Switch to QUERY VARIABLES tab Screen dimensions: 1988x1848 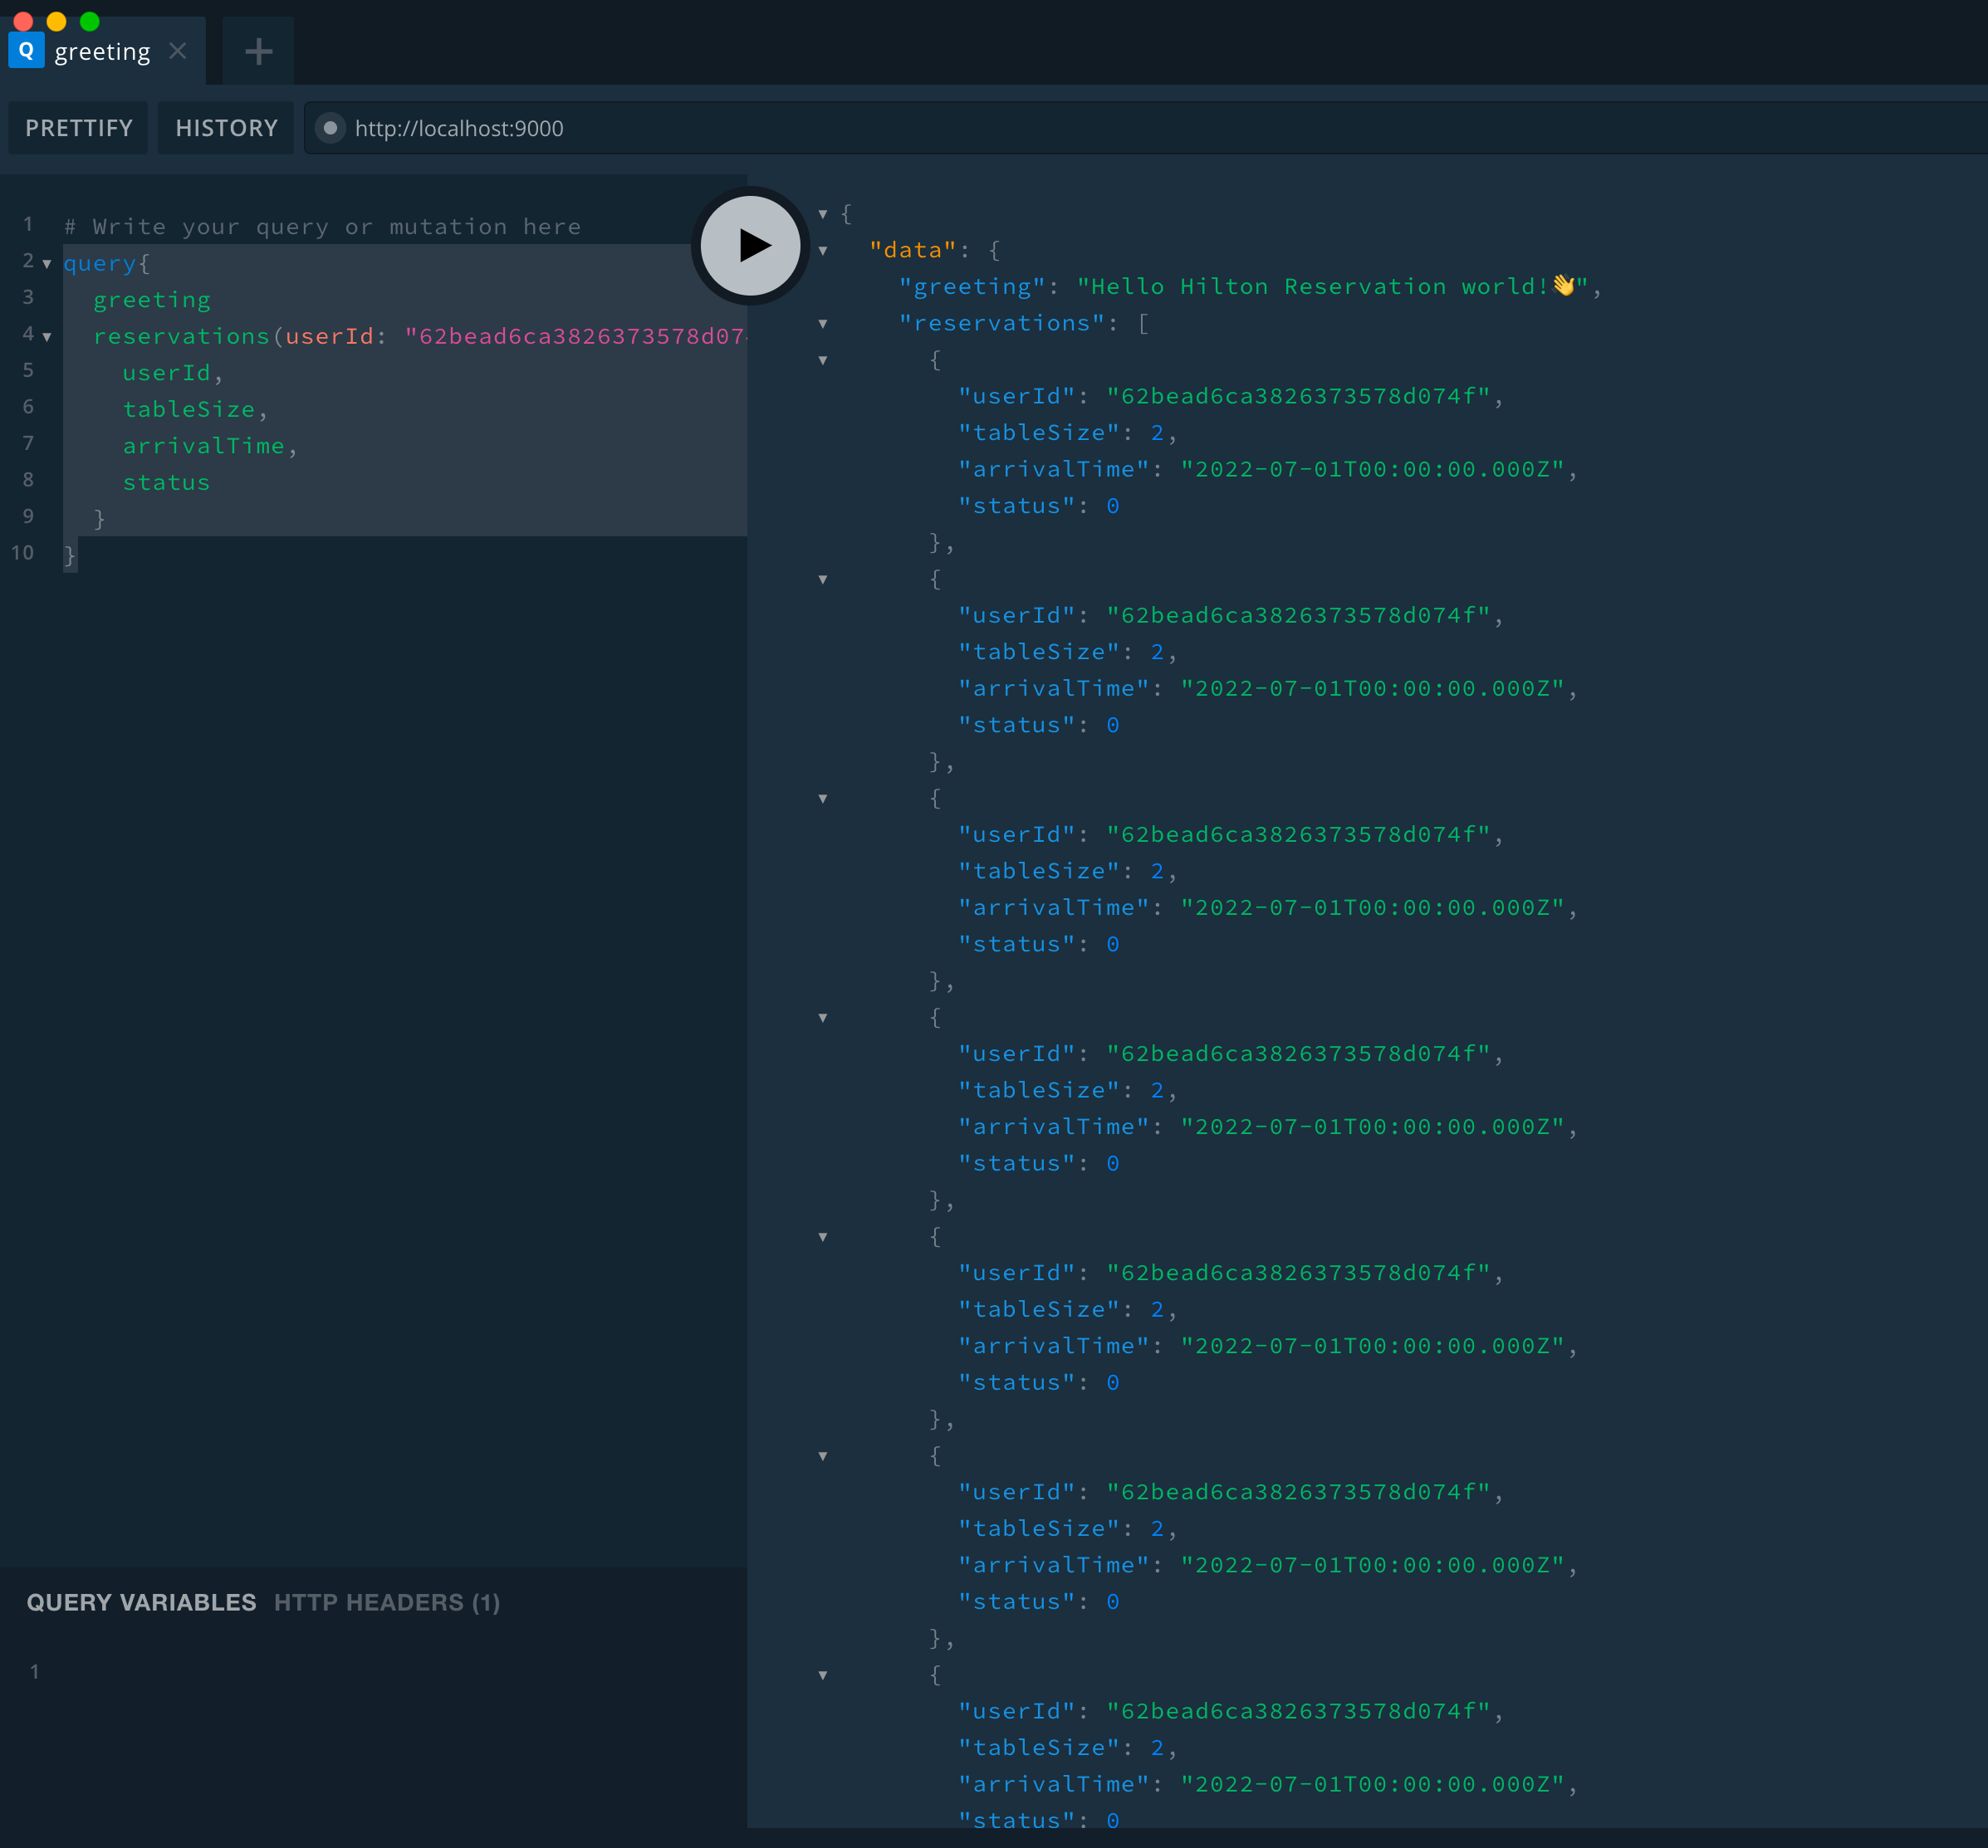pyautogui.click(x=141, y=1602)
